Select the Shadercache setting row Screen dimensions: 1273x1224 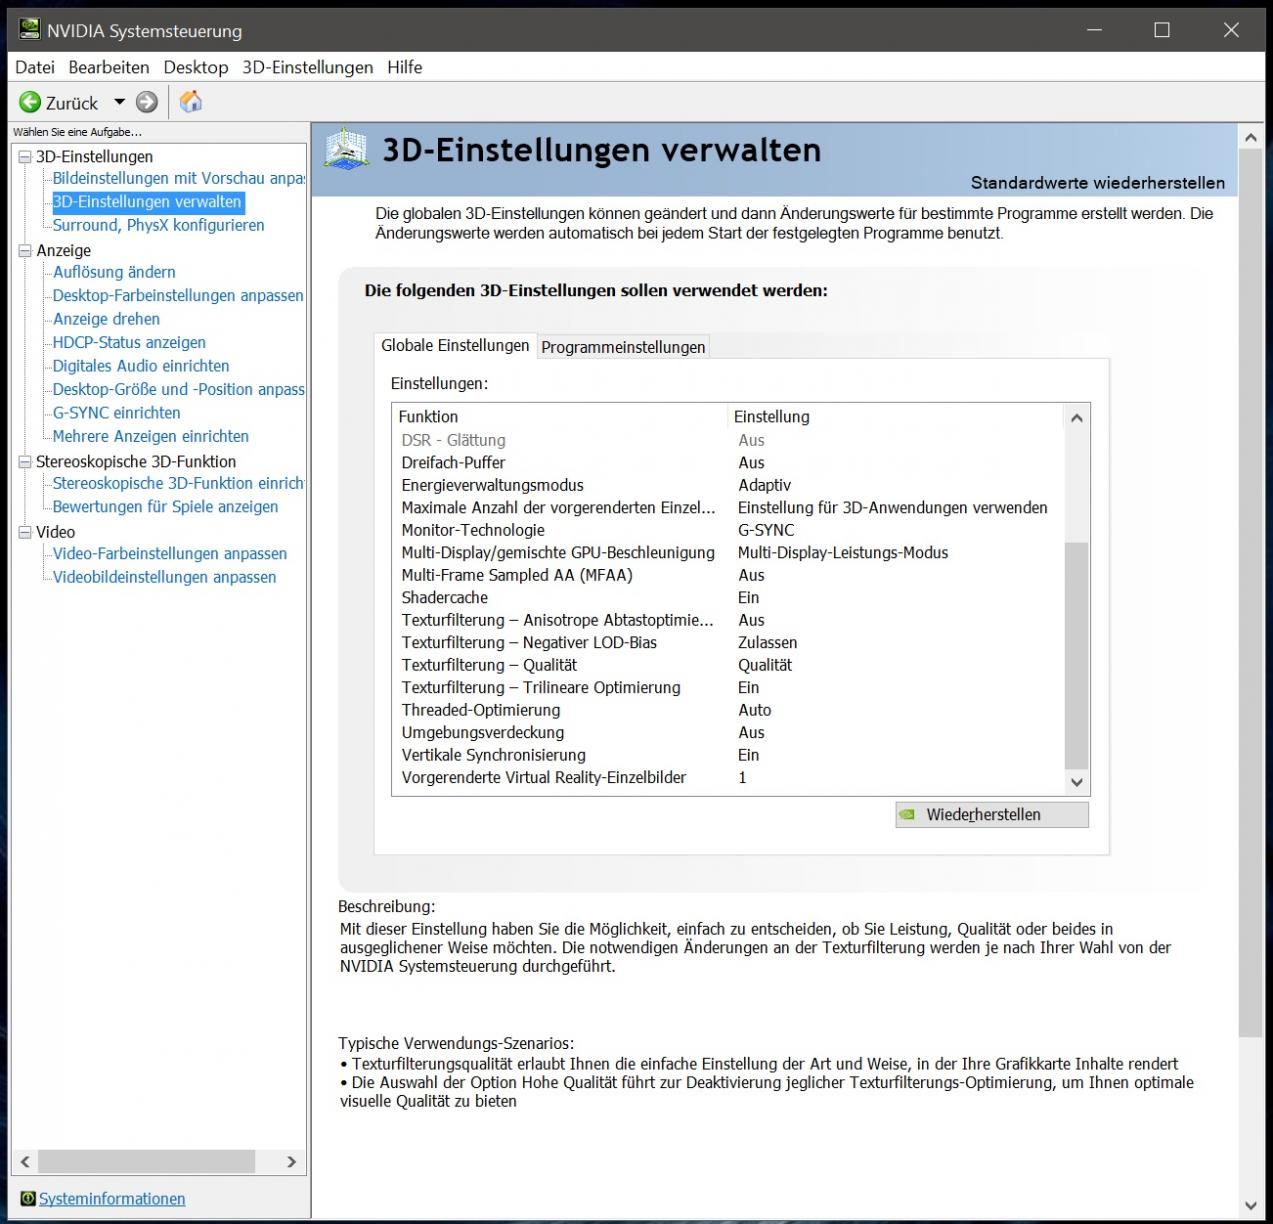[x=728, y=598]
